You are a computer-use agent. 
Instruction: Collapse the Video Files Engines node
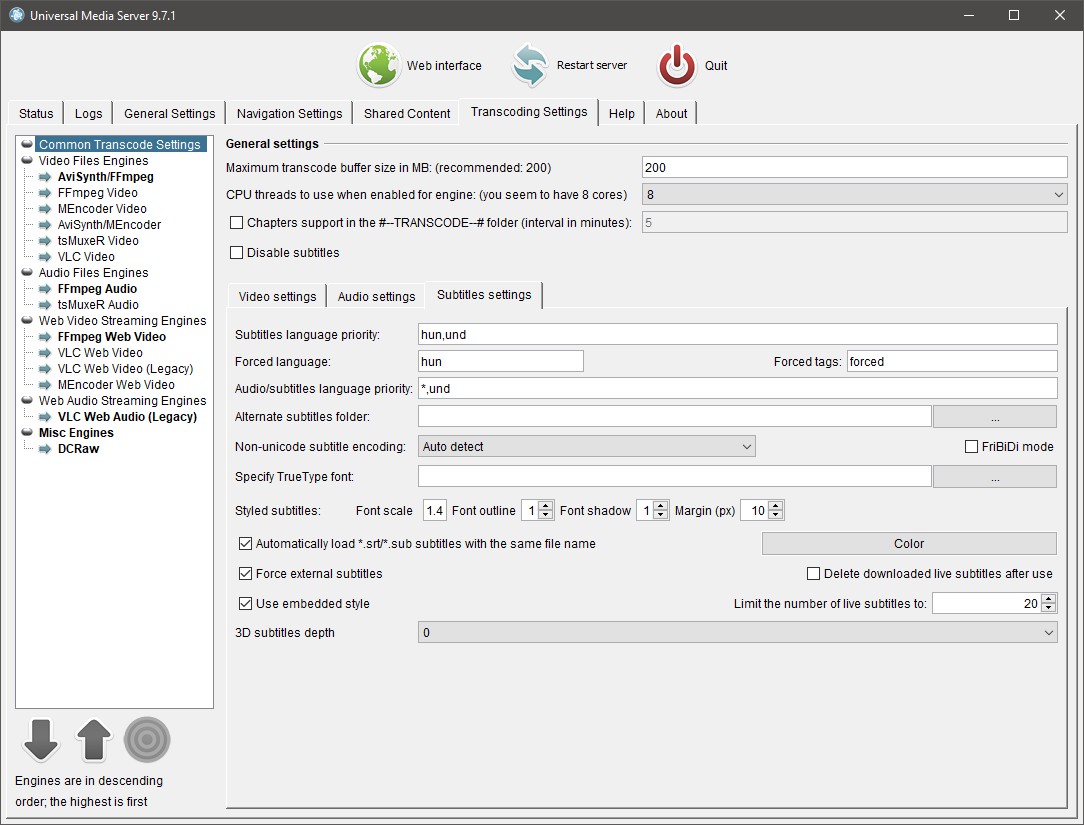[x=27, y=160]
